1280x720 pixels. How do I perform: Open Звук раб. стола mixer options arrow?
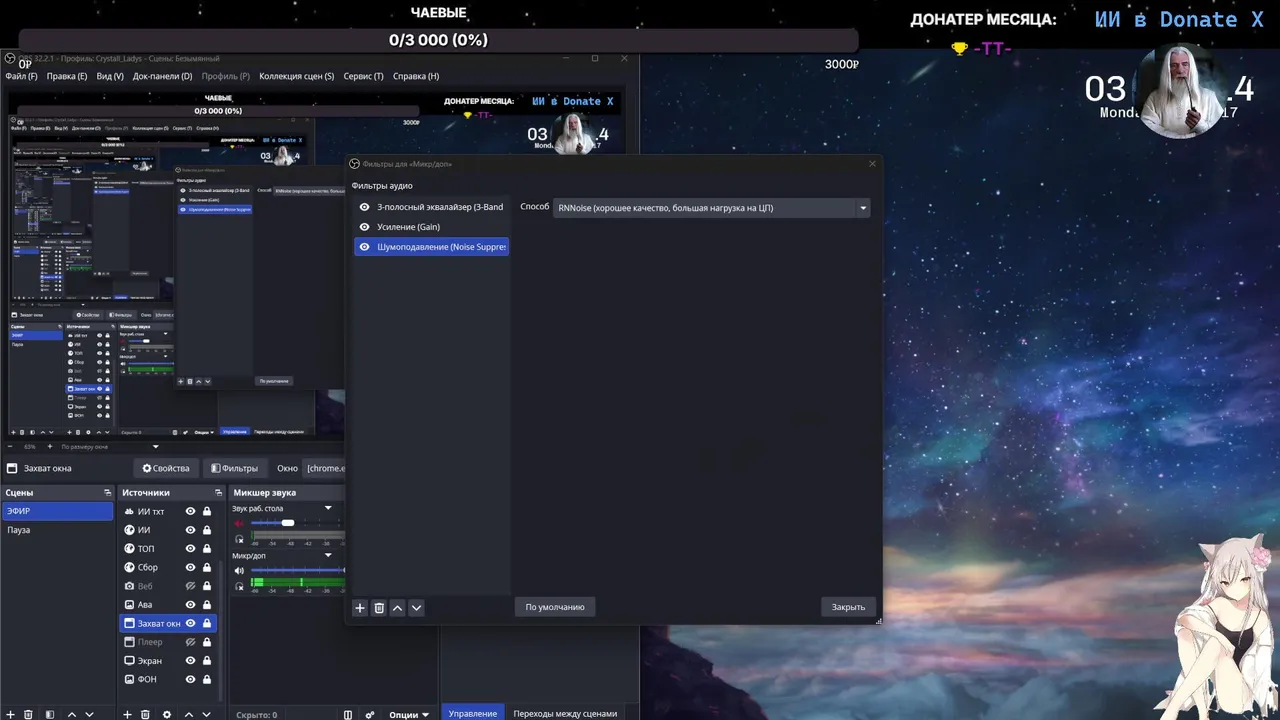coord(327,509)
